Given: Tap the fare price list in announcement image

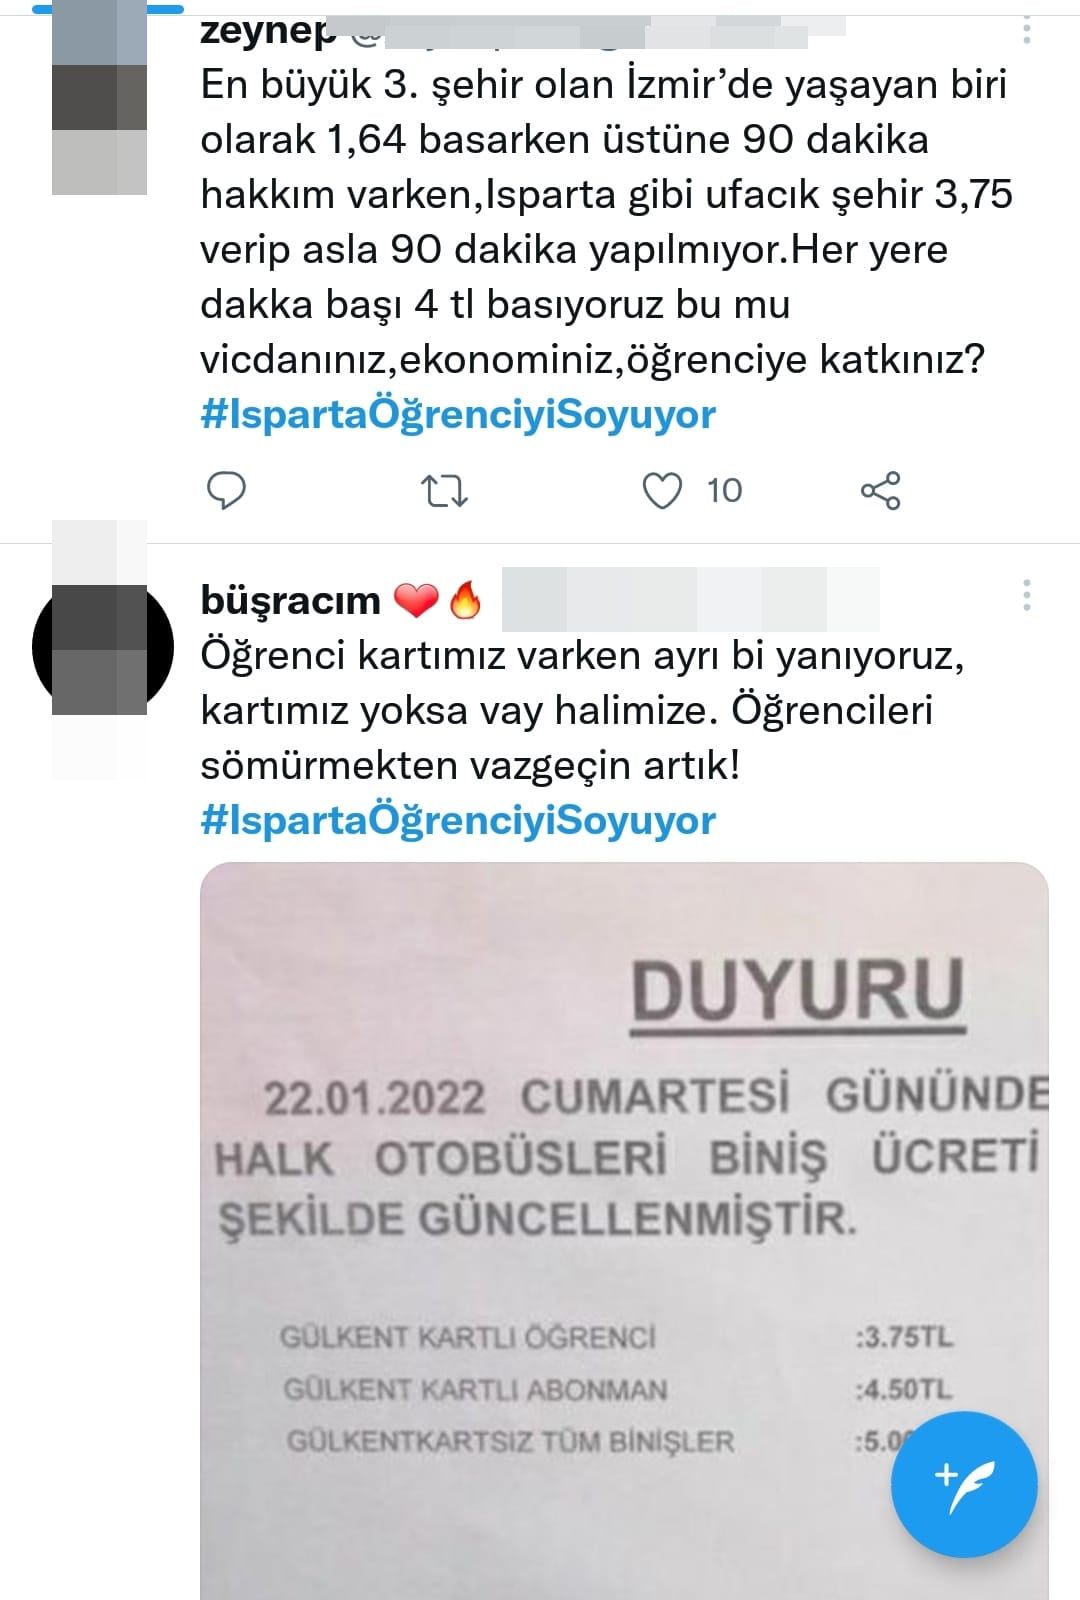Looking at the screenshot, I should [x=617, y=1389].
